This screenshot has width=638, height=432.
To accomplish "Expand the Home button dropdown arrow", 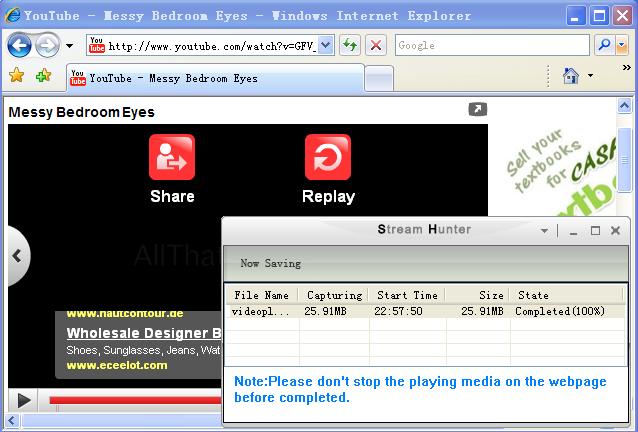I will pos(590,75).
